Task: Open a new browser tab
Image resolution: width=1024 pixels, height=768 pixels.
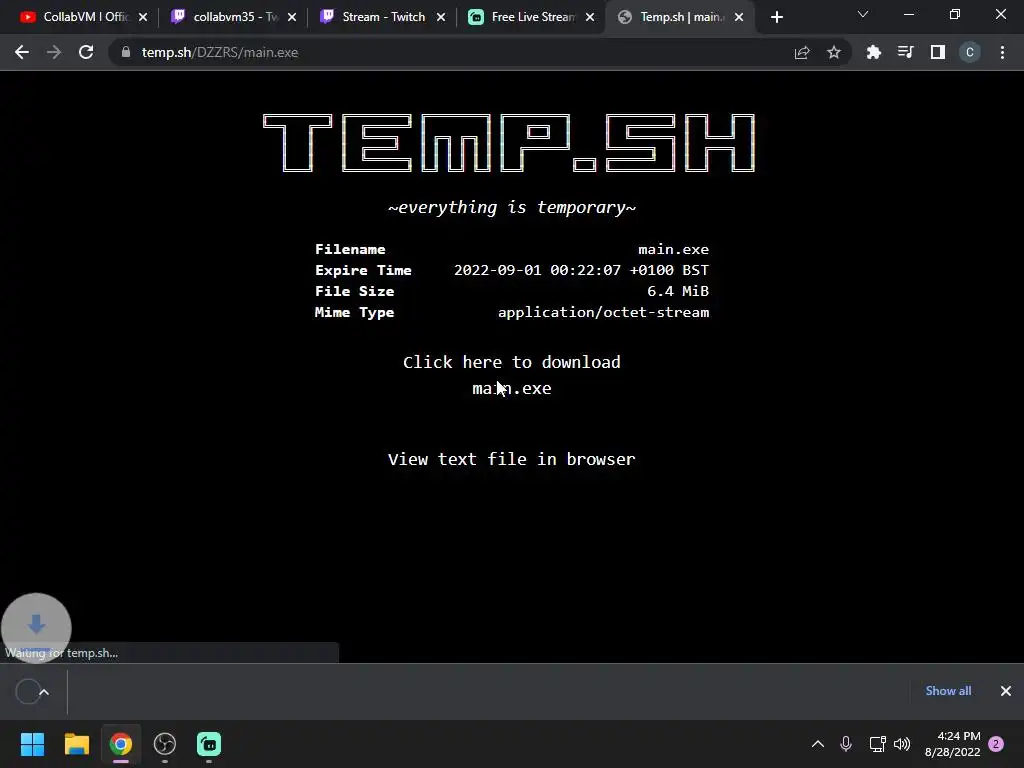Action: (776, 17)
